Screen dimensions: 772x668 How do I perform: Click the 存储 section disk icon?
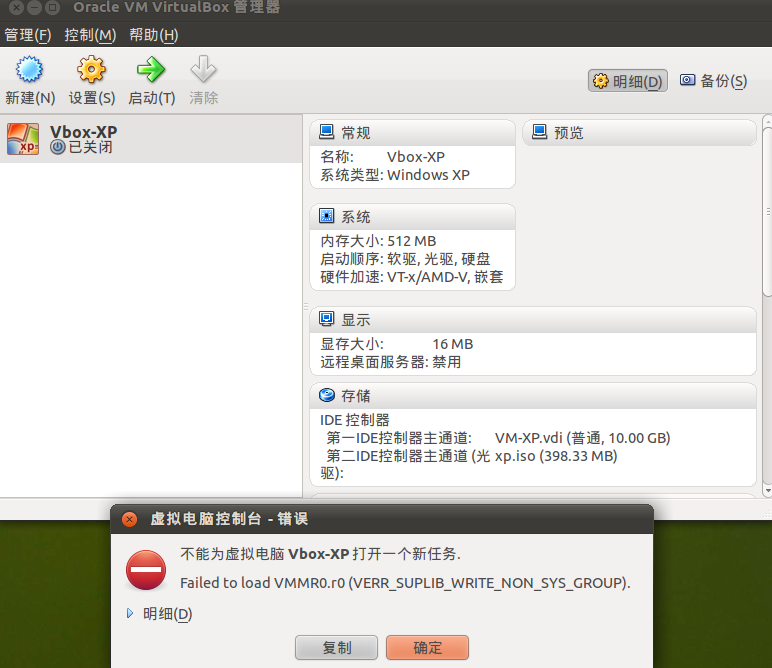coord(326,395)
